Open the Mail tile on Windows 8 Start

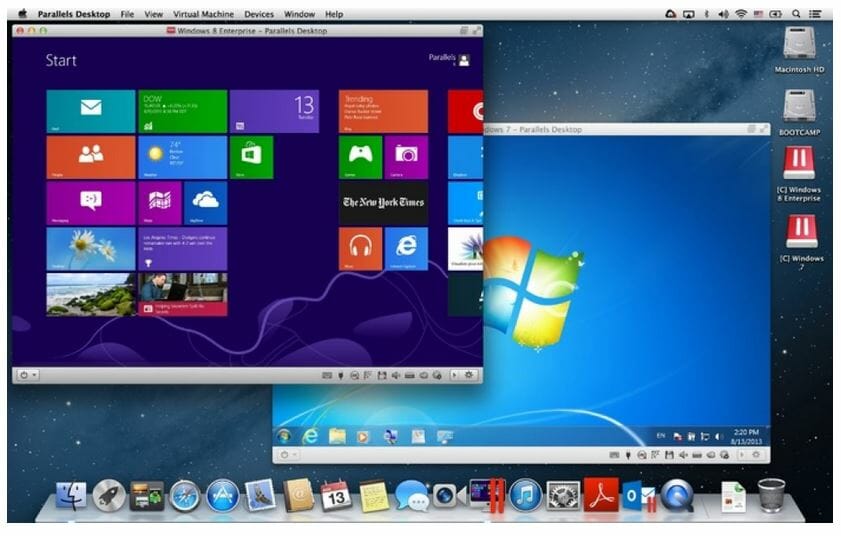[x=91, y=111]
